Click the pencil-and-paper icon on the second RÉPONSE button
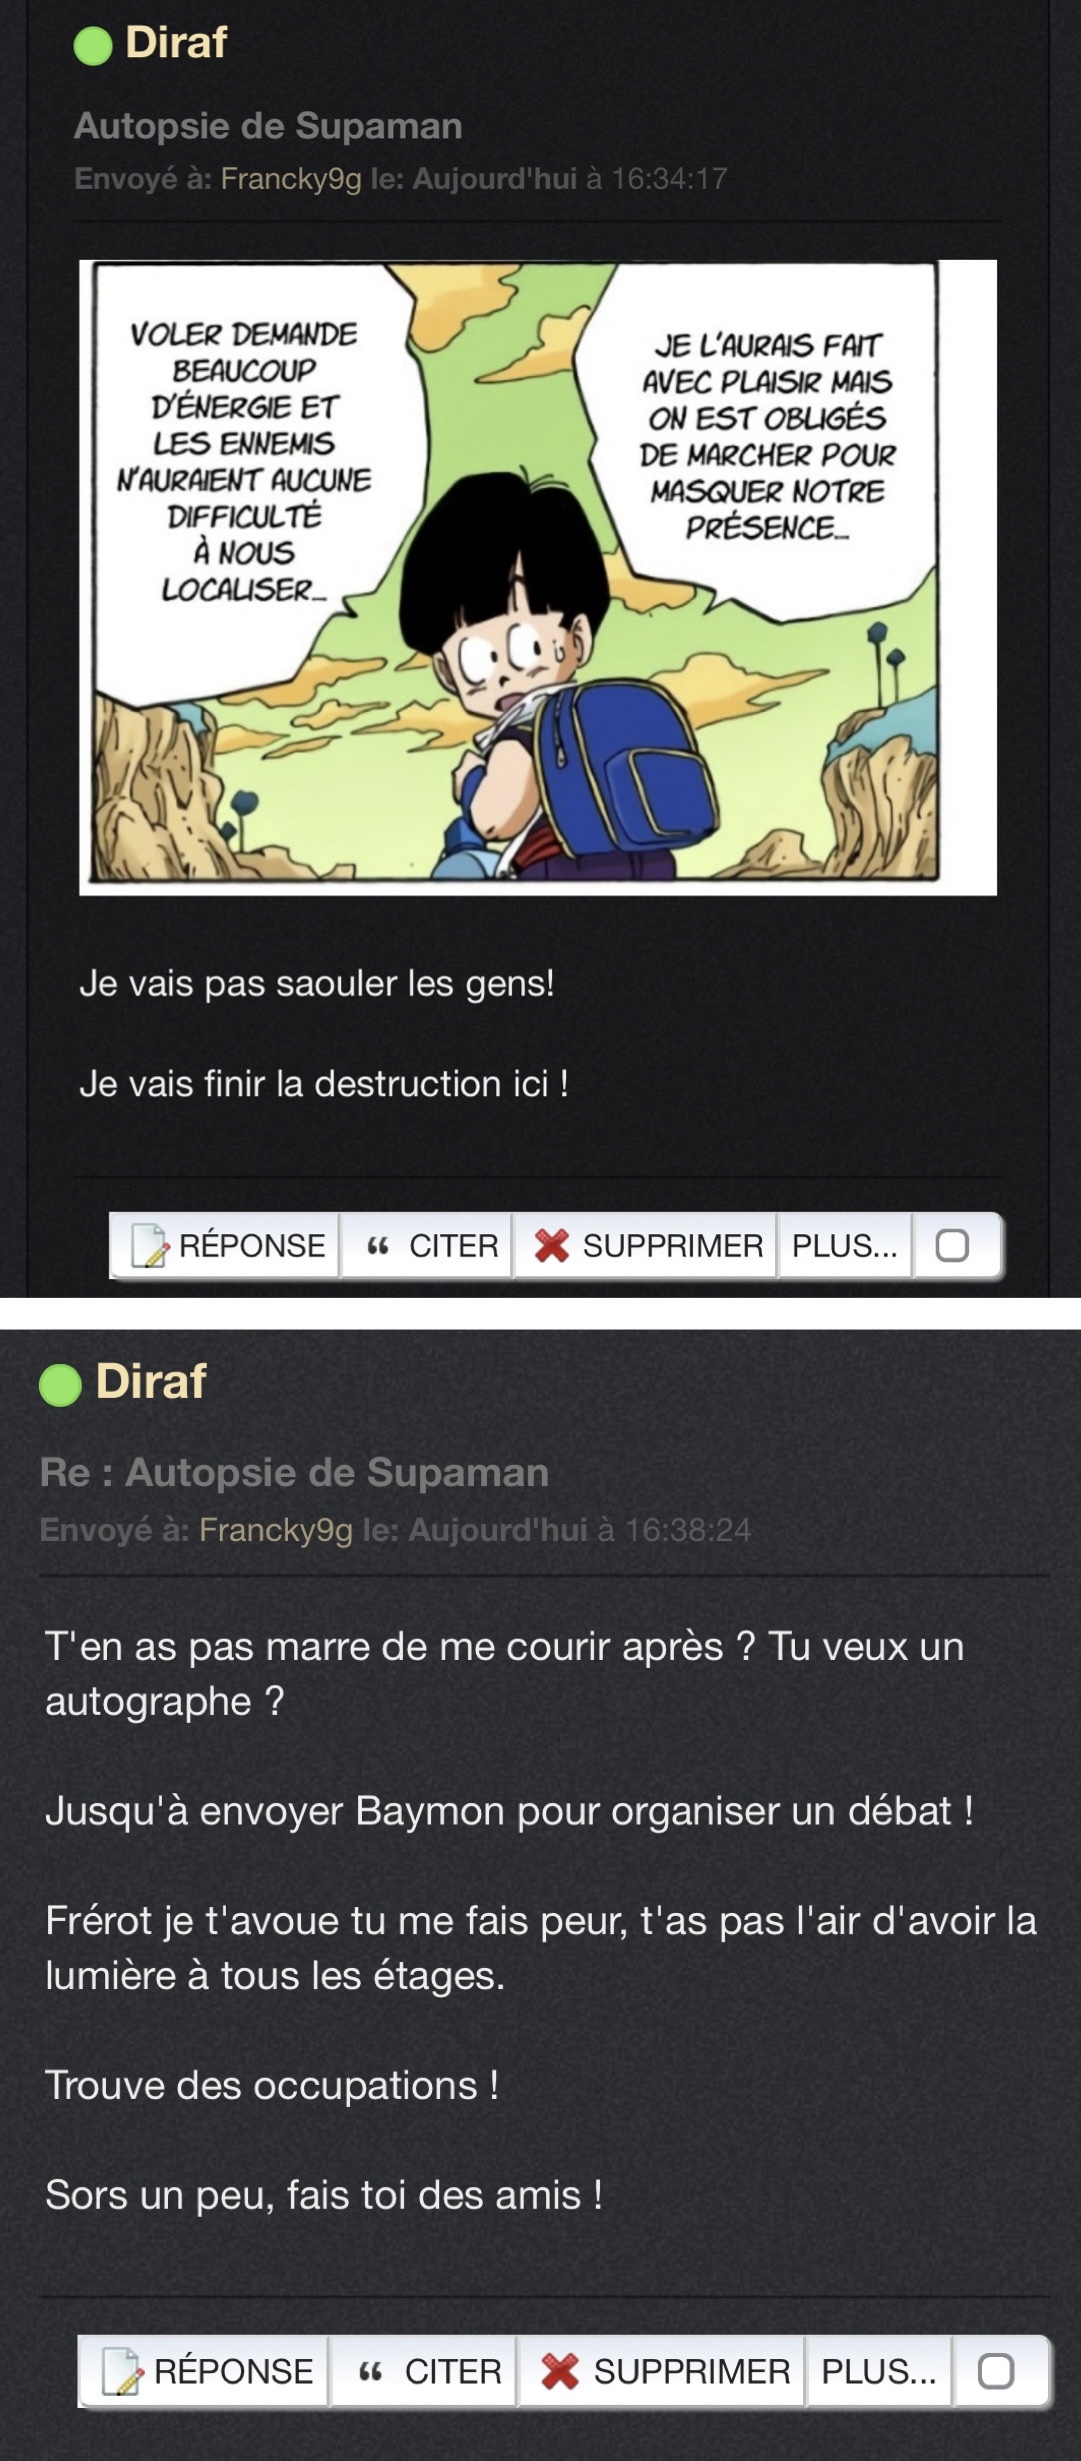 pos(123,2371)
